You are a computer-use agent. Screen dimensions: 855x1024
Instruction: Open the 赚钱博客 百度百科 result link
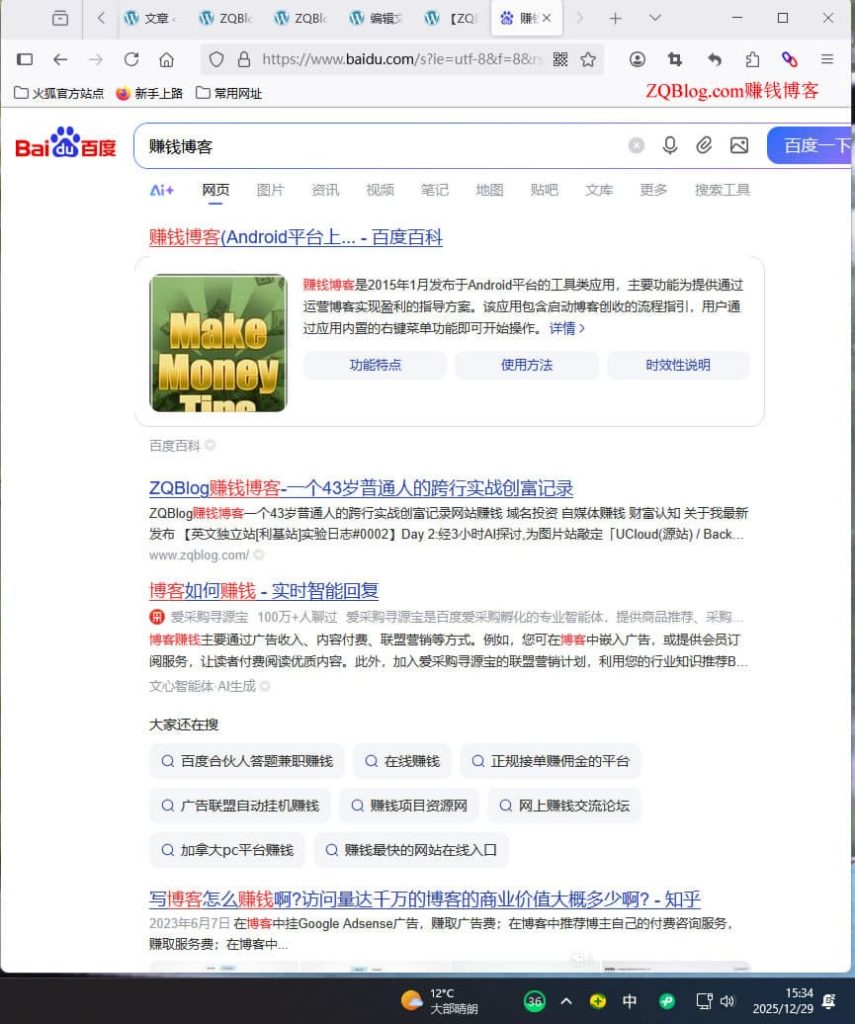click(x=296, y=237)
